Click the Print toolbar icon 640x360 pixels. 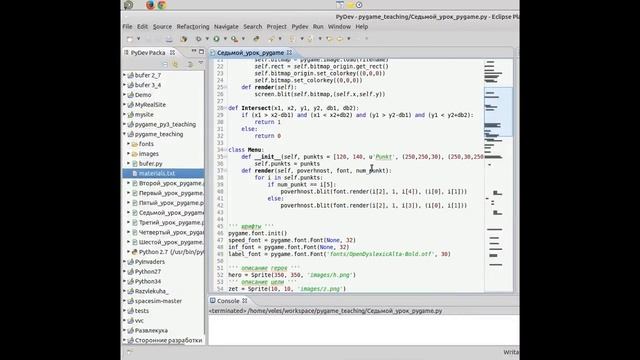pos(169,39)
